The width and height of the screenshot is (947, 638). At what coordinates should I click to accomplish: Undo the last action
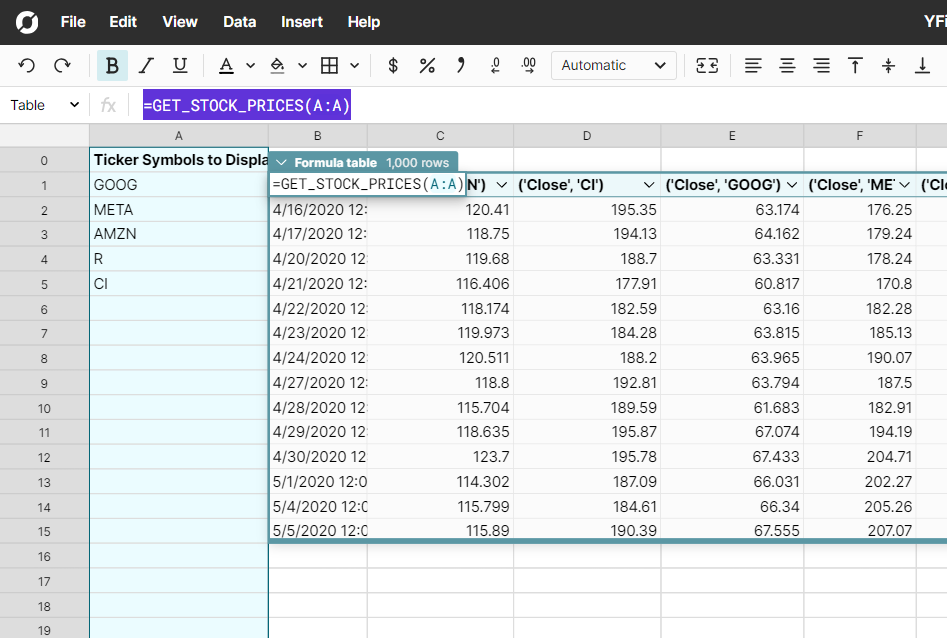click(28, 65)
